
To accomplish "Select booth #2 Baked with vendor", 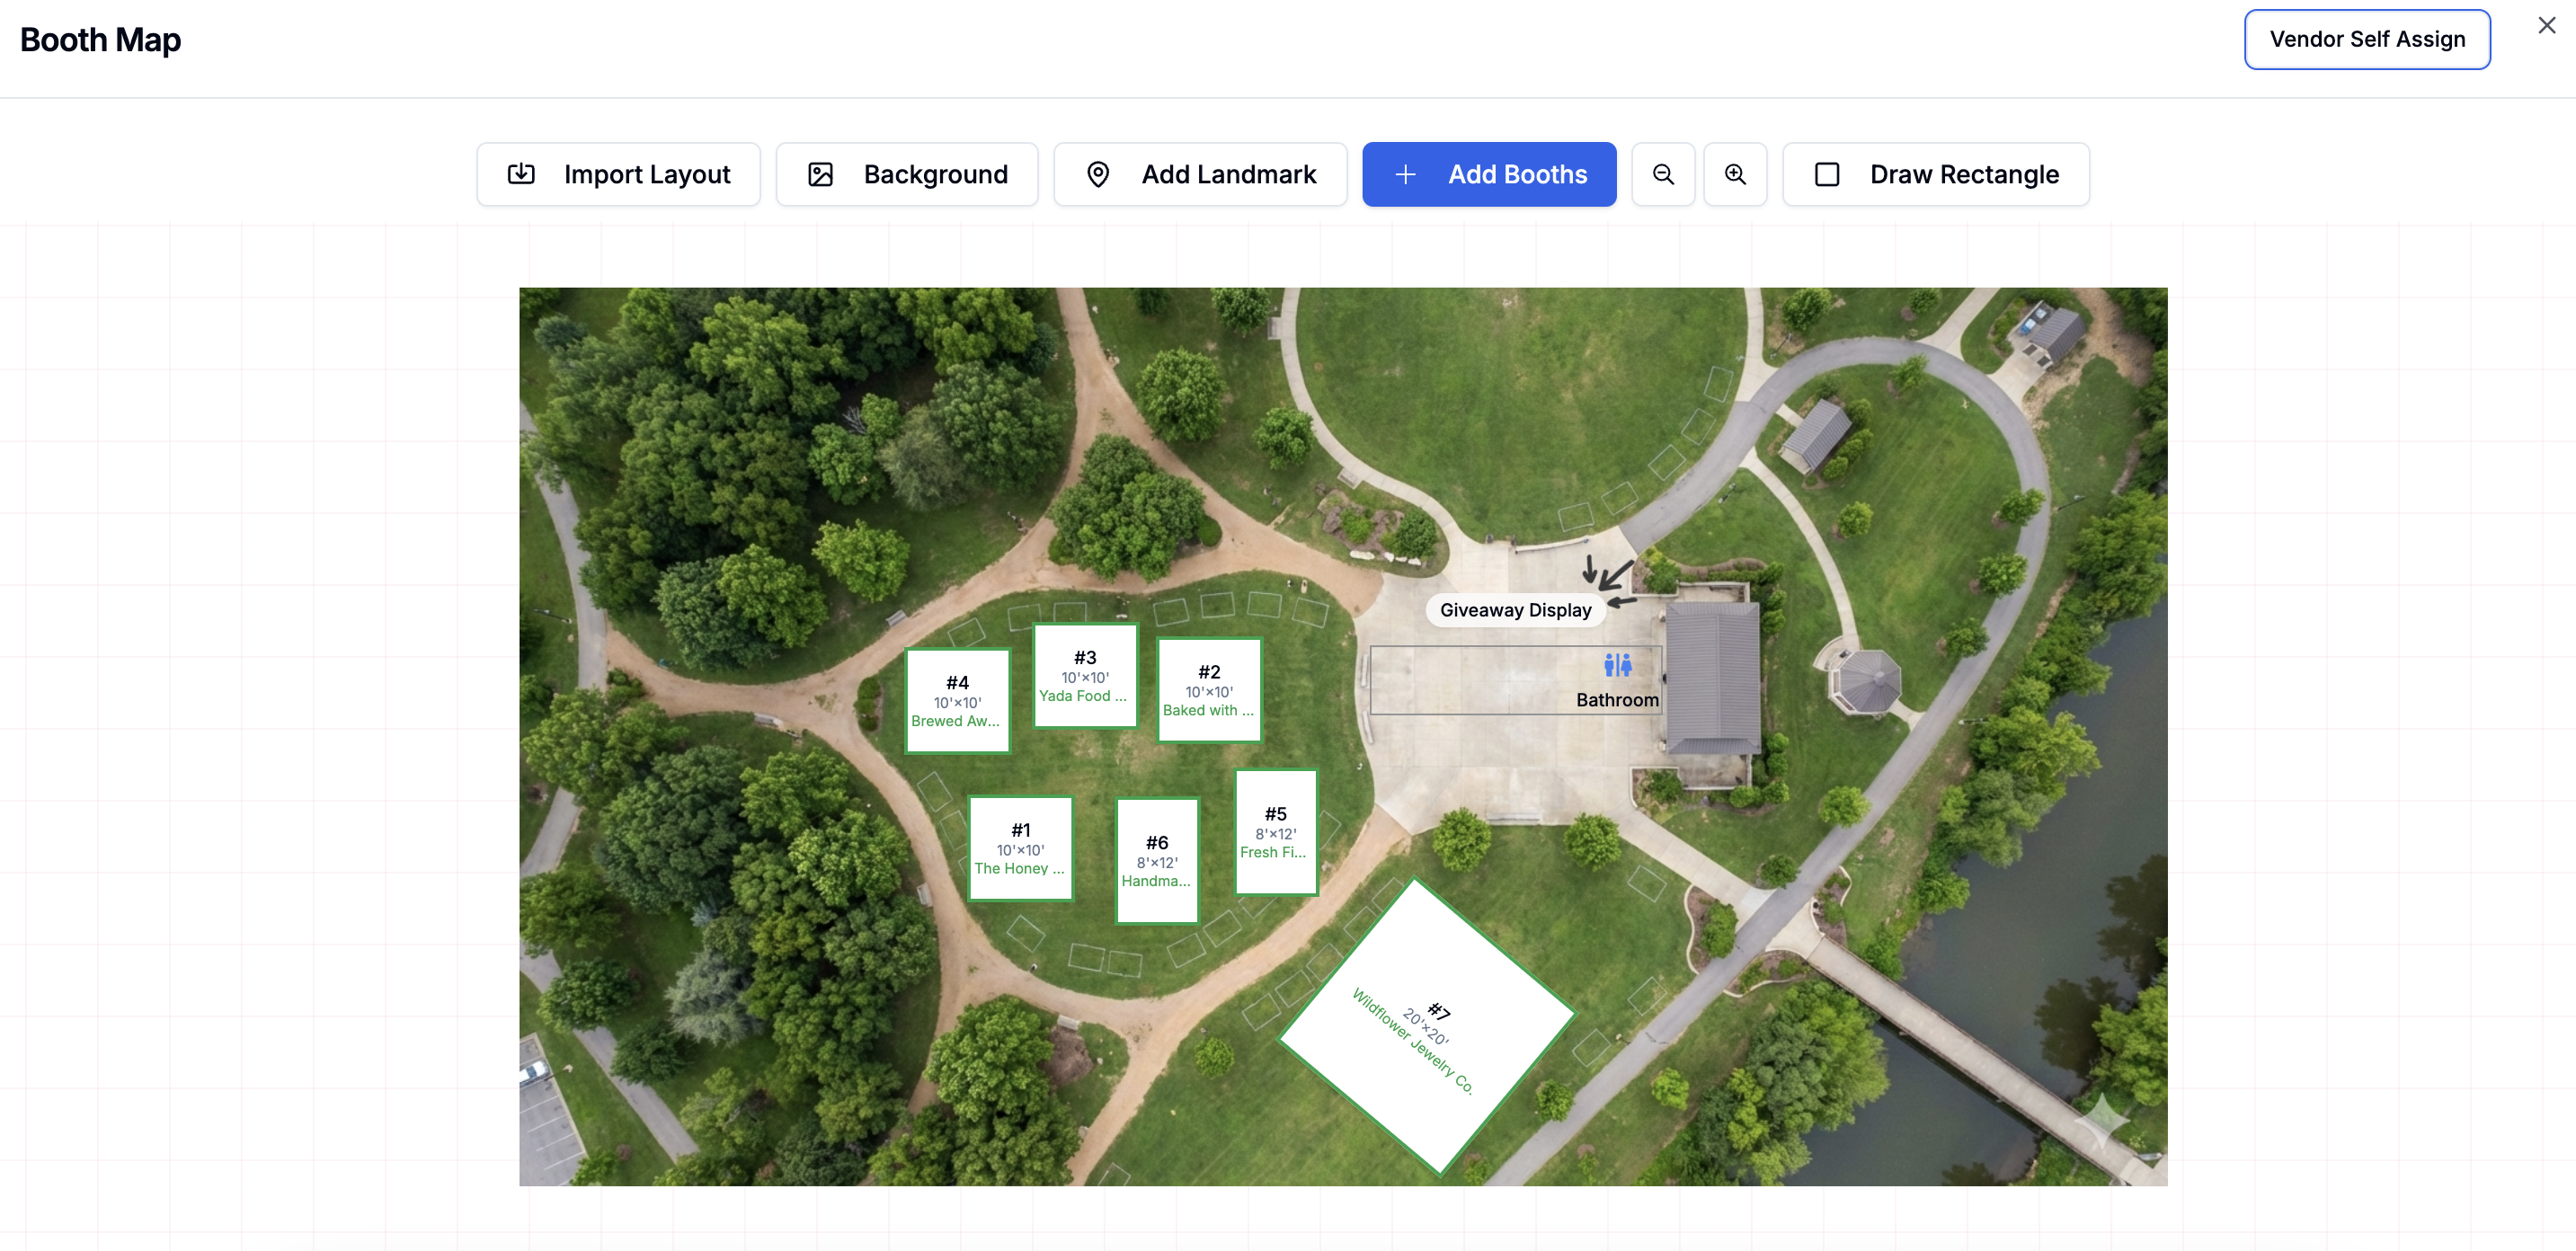I will pyautogui.click(x=1209, y=689).
